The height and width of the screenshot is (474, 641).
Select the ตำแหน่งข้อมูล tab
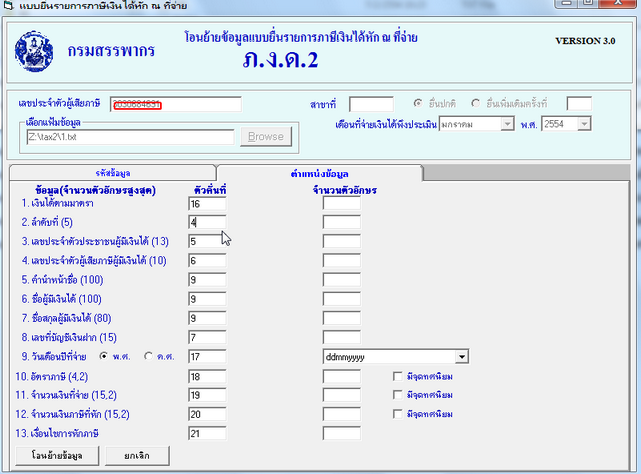click(319, 173)
